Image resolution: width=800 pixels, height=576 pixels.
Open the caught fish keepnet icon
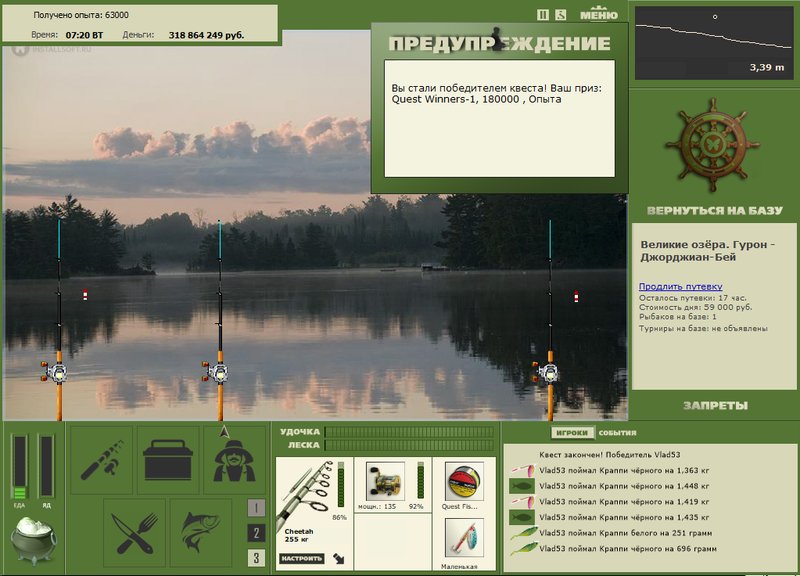[201, 533]
